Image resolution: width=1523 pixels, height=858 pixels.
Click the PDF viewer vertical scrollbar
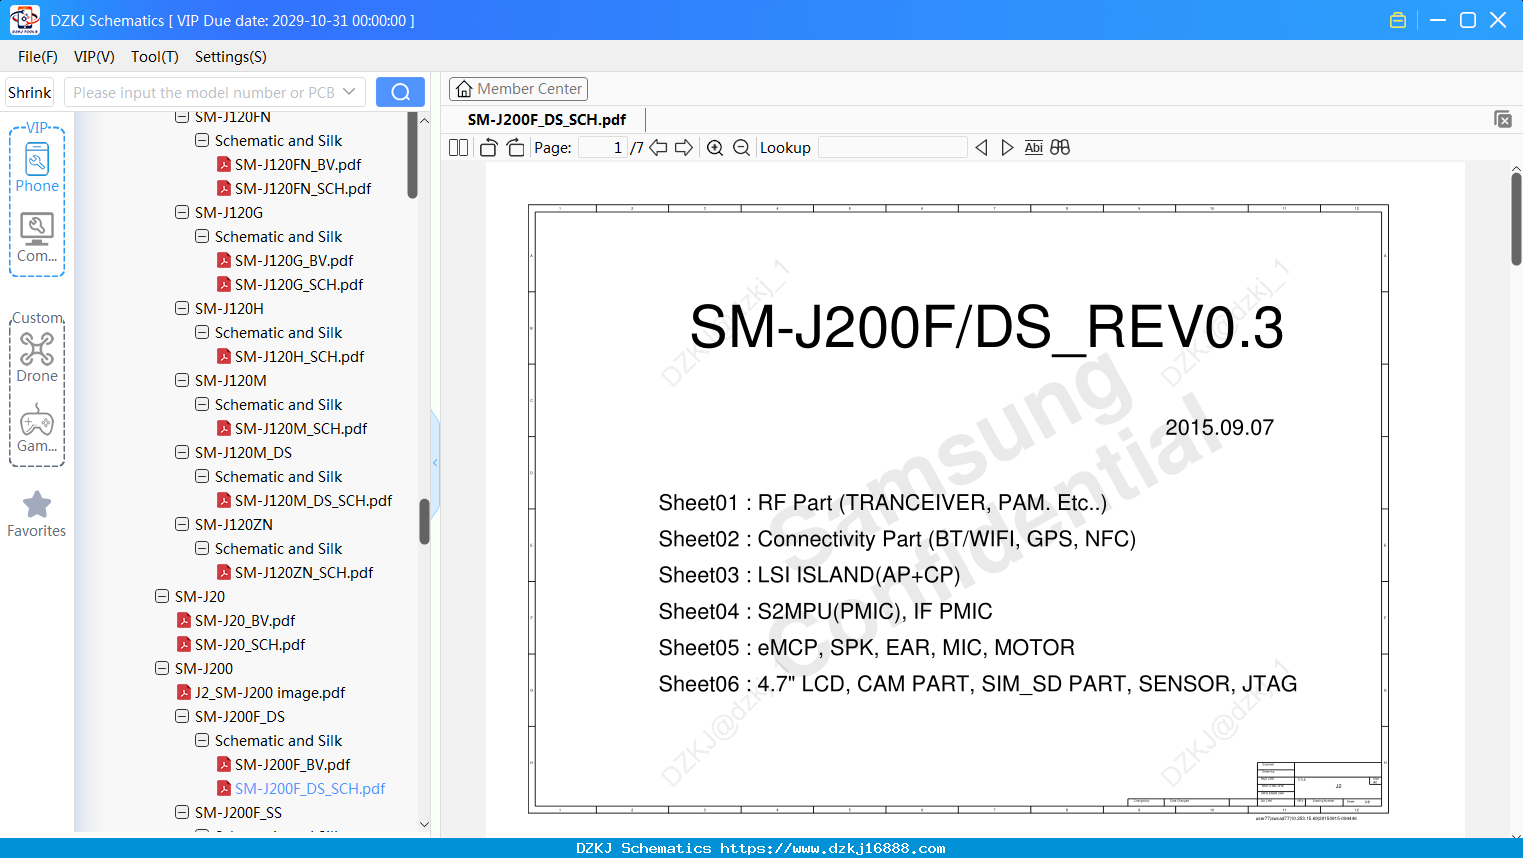1516,218
